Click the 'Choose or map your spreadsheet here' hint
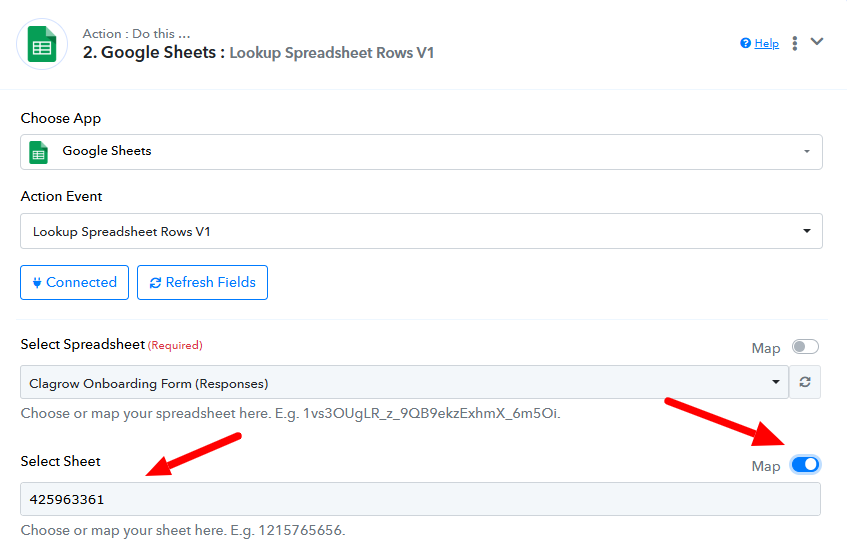 (291, 413)
